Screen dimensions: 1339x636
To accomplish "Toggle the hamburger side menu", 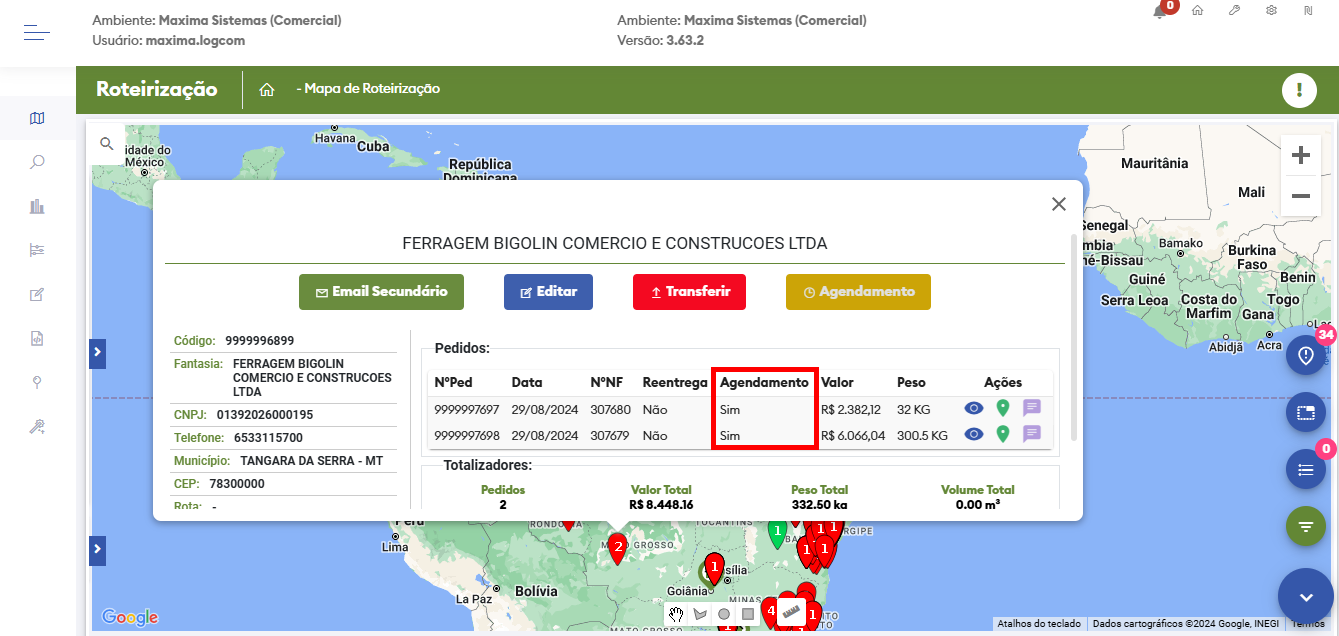I will coord(37,33).
